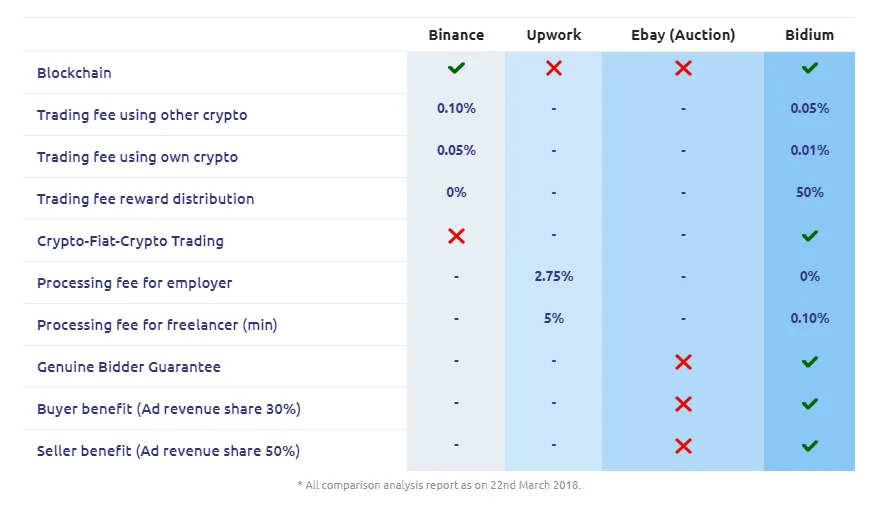Click the red X for Ebay Blockchain
Screen dimensions: 887x513
tap(683, 68)
